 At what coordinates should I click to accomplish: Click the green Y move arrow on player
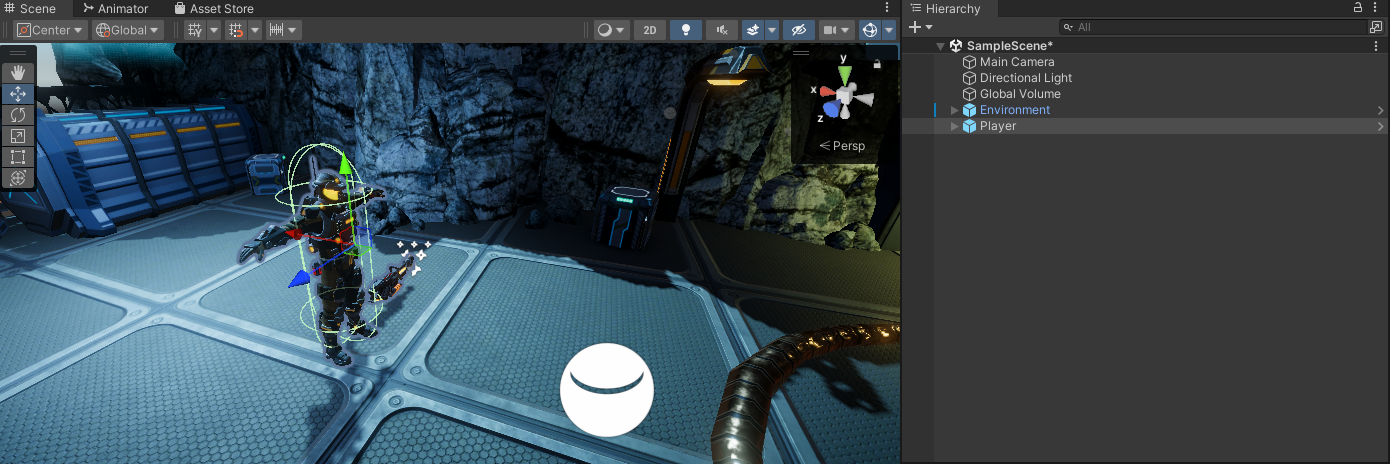(x=344, y=166)
